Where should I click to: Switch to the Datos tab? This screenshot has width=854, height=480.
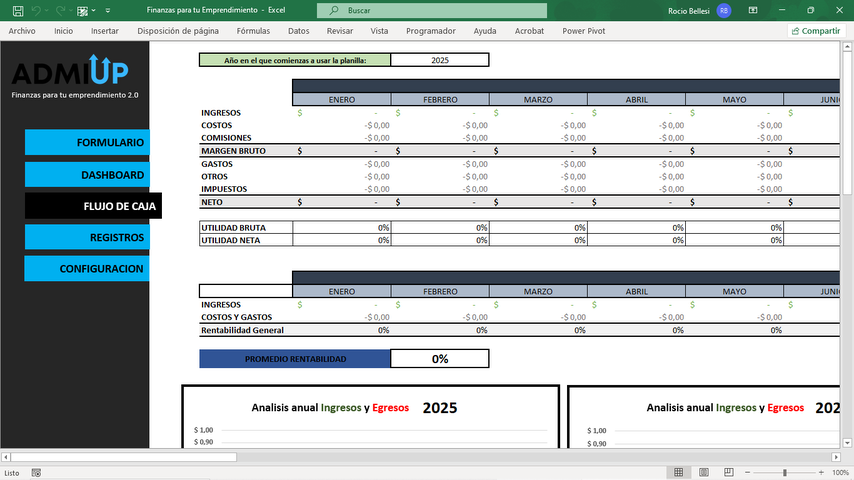pos(298,31)
